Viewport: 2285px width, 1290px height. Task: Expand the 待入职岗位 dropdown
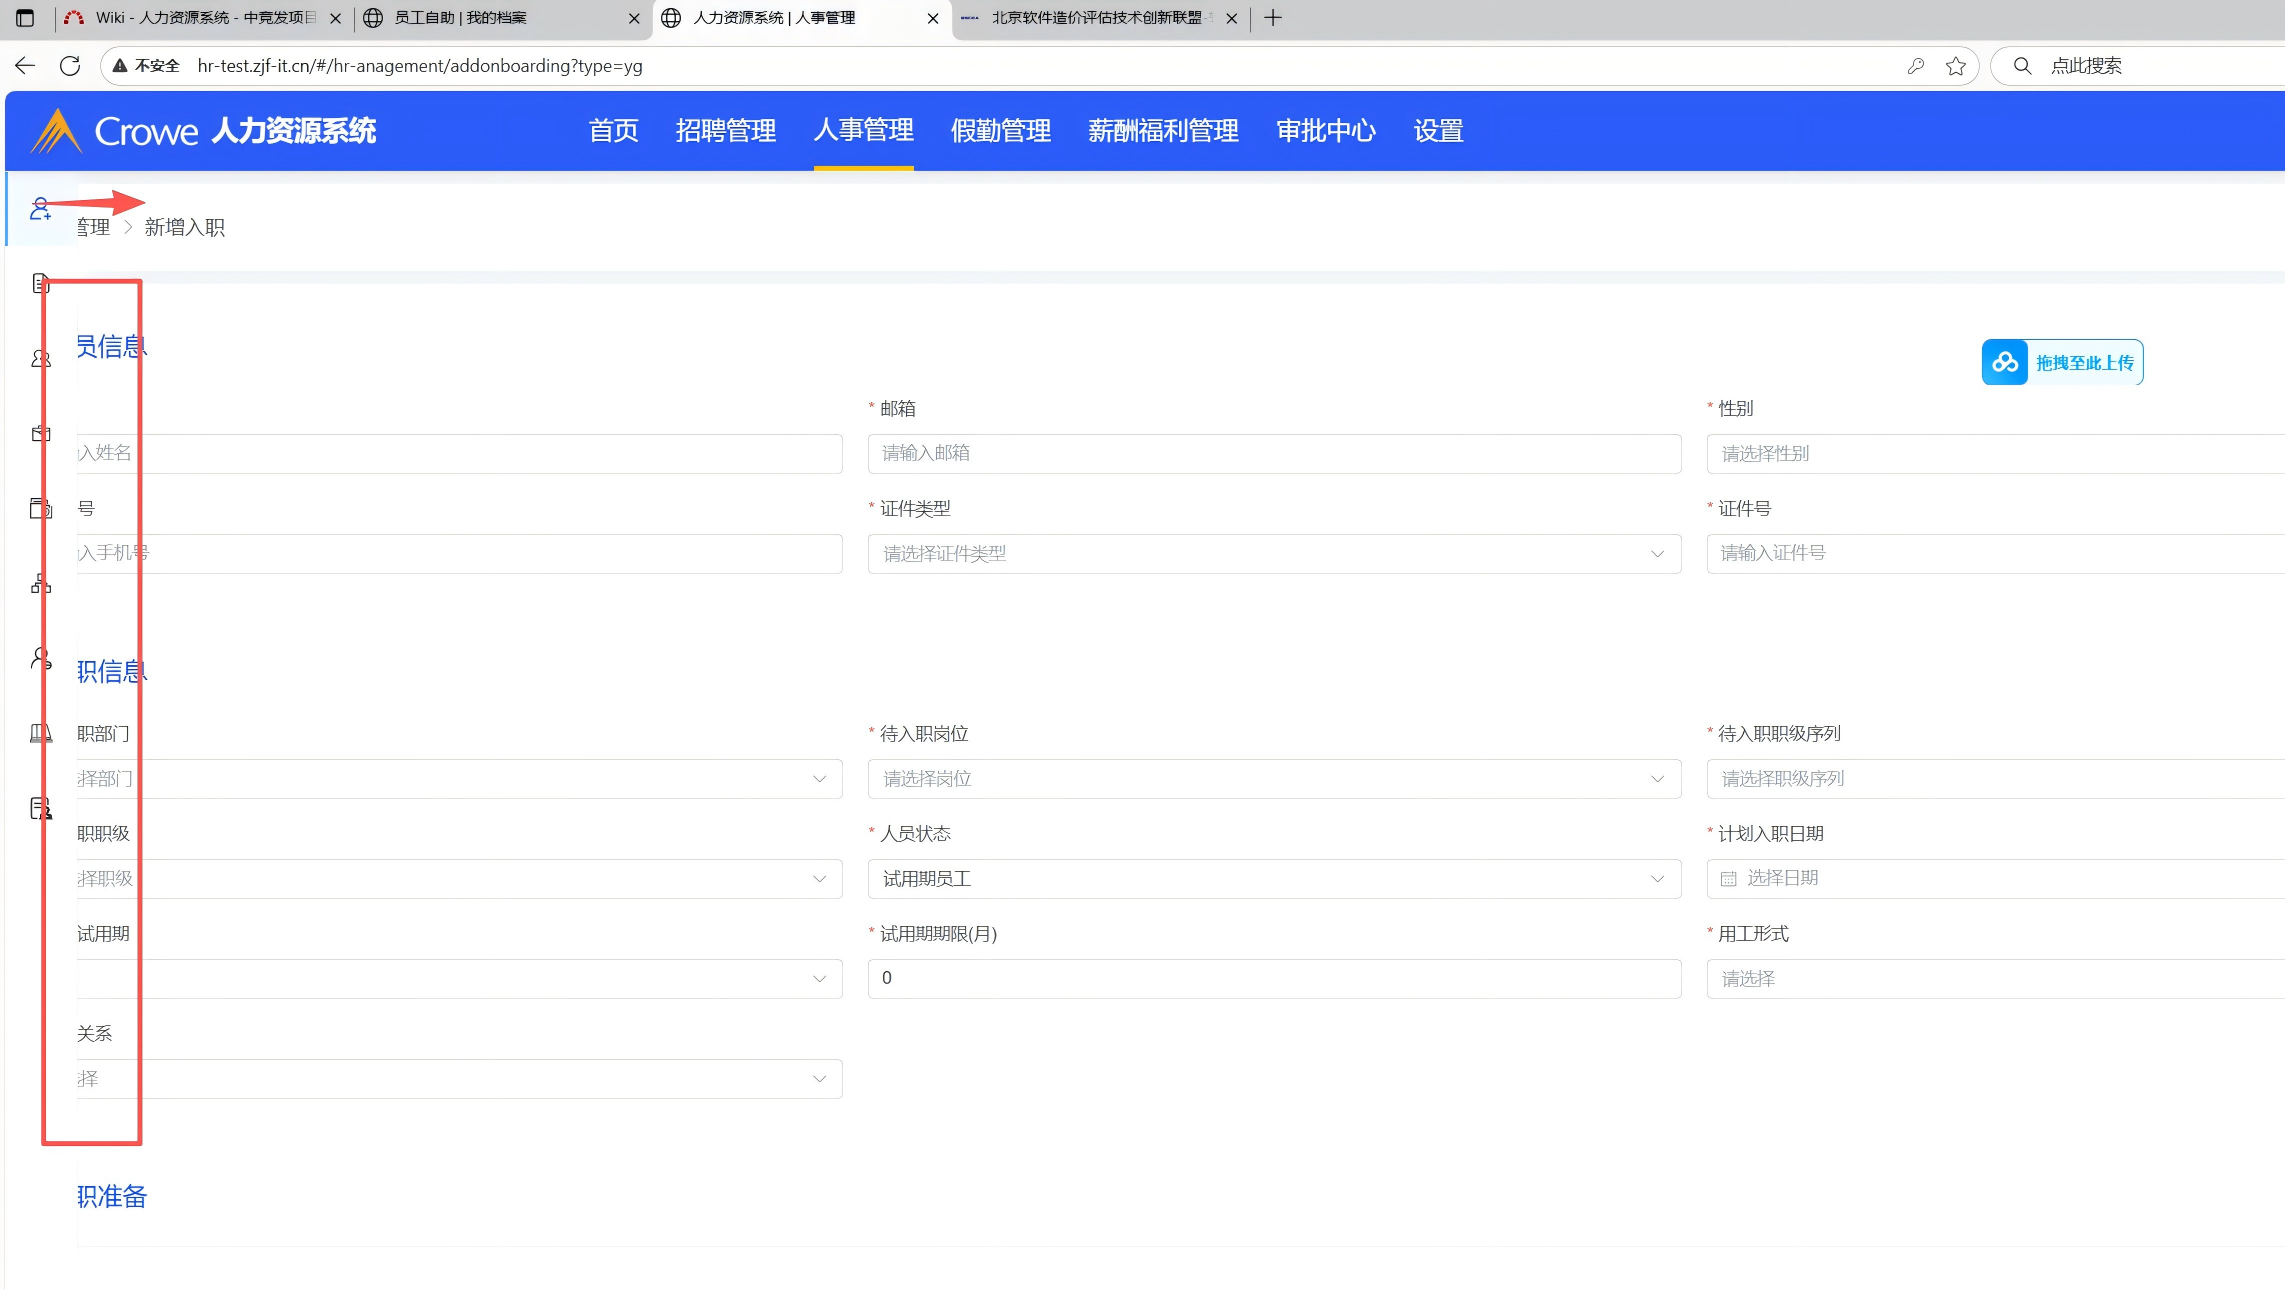point(1273,779)
